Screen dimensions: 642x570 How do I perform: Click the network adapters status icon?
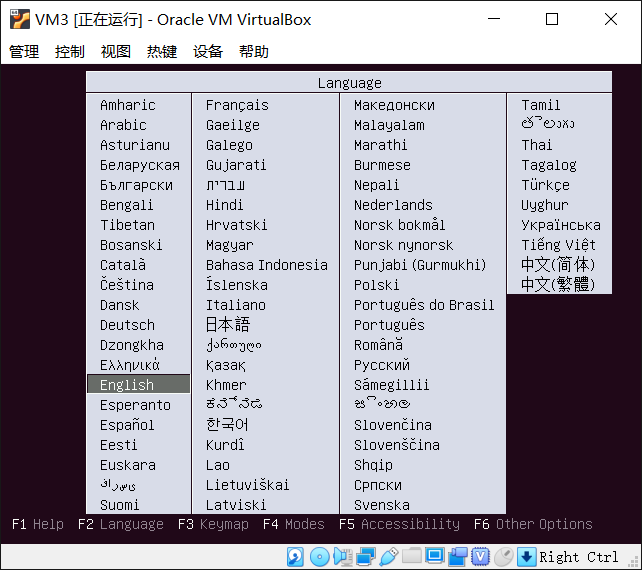click(366, 557)
